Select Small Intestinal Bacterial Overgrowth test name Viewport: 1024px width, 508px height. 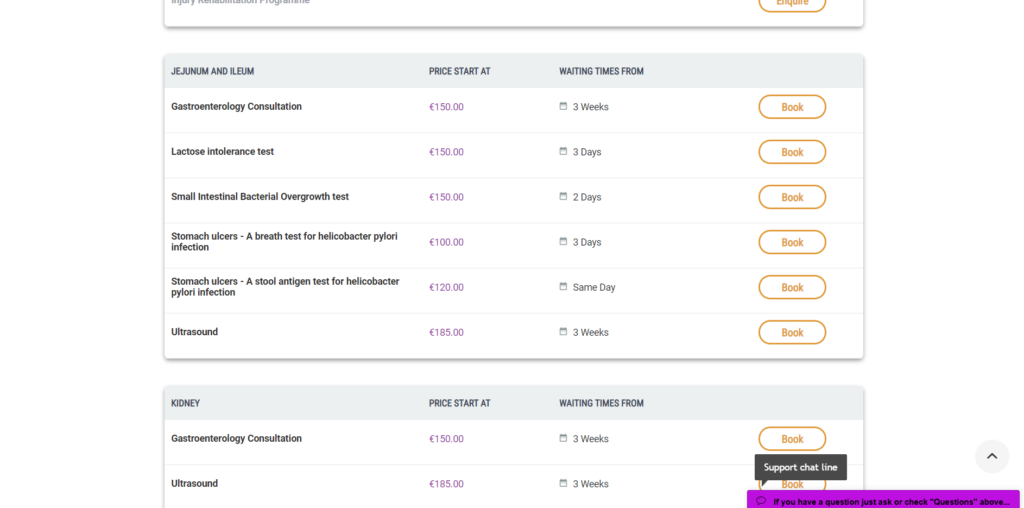260,197
